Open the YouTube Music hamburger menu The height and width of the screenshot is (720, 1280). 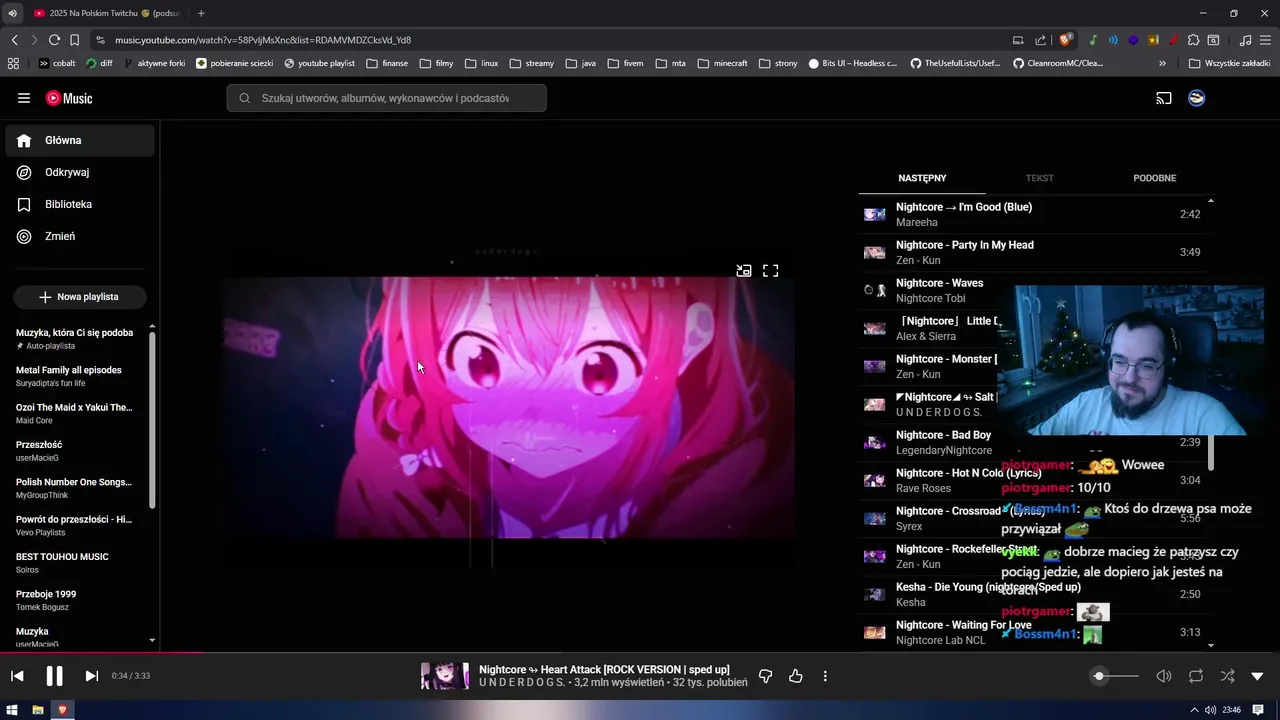pyautogui.click(x=24, y=98)
